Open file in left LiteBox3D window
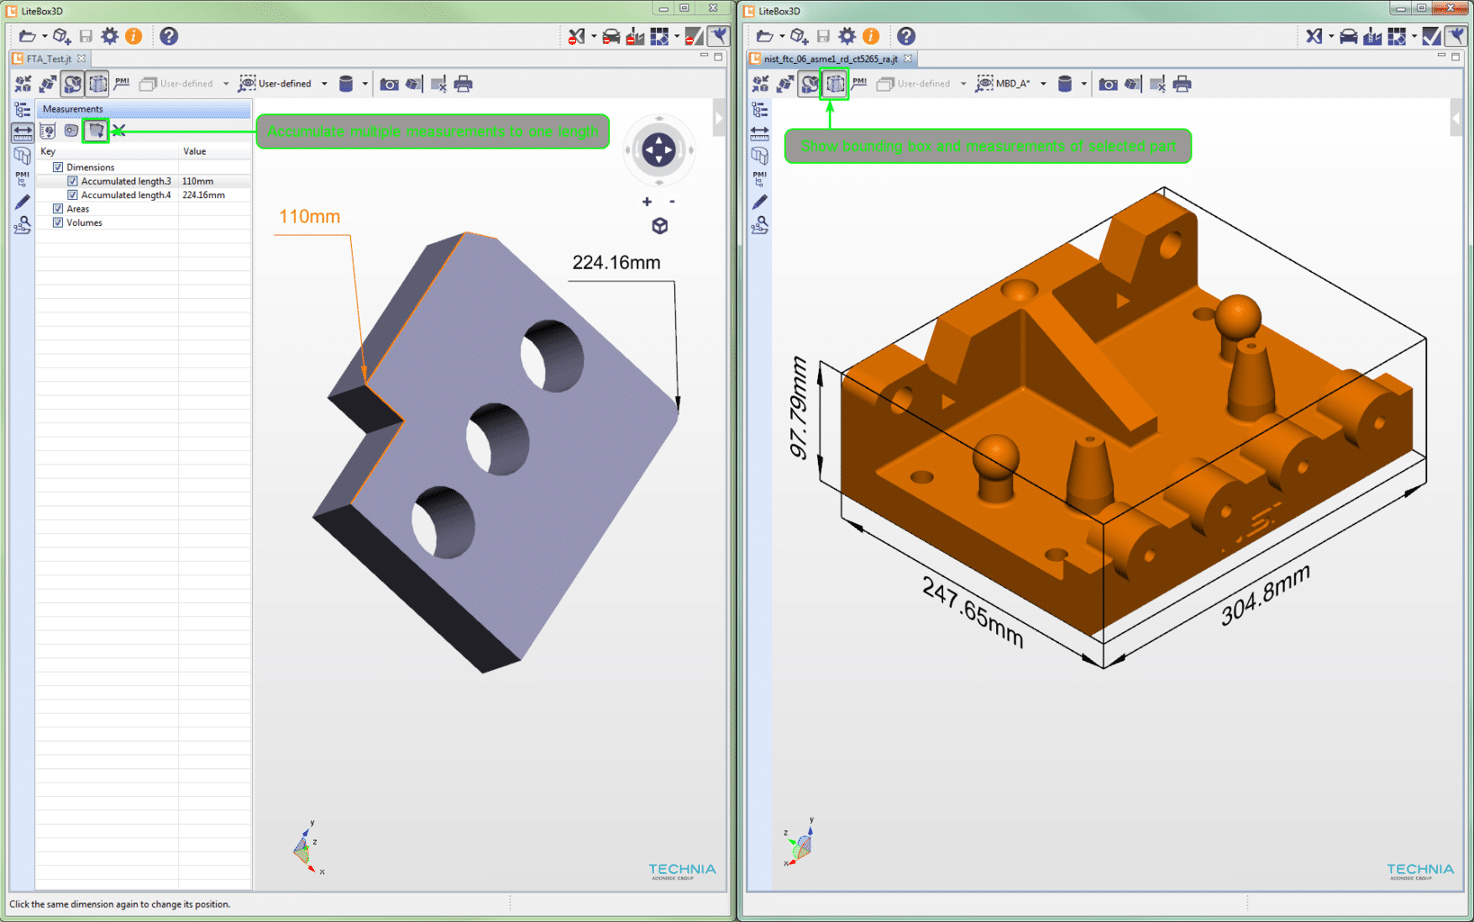The height and width of the screenshot is (922, 1474). coord(27,36)
